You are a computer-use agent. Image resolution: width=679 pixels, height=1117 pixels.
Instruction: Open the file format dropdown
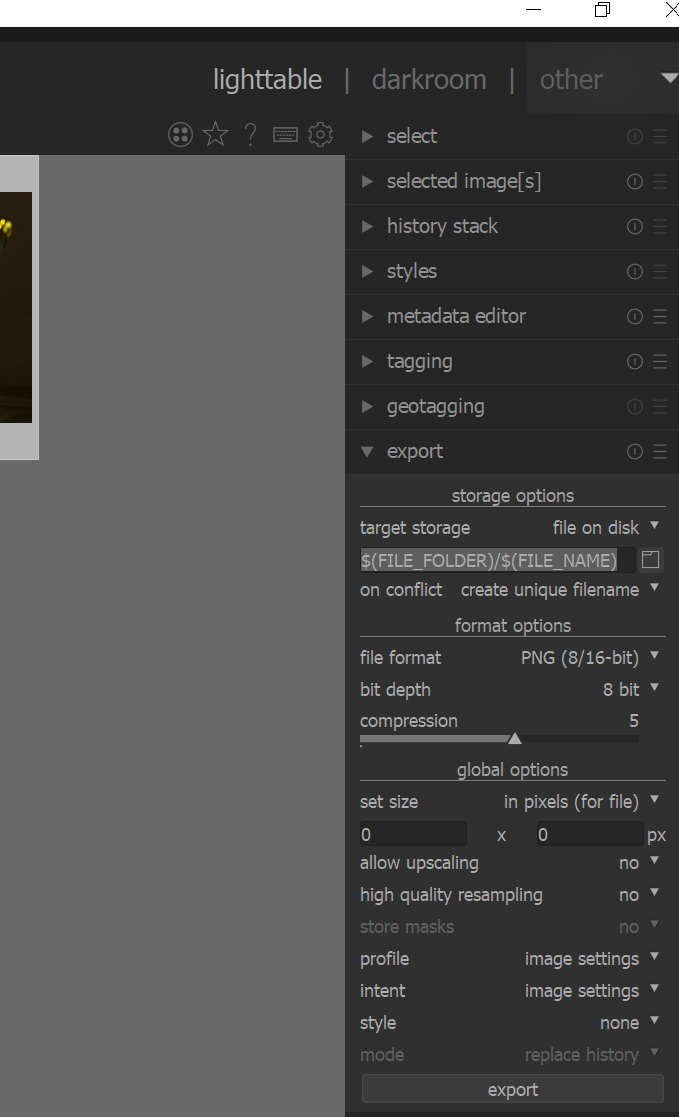[x=589, y=658]
